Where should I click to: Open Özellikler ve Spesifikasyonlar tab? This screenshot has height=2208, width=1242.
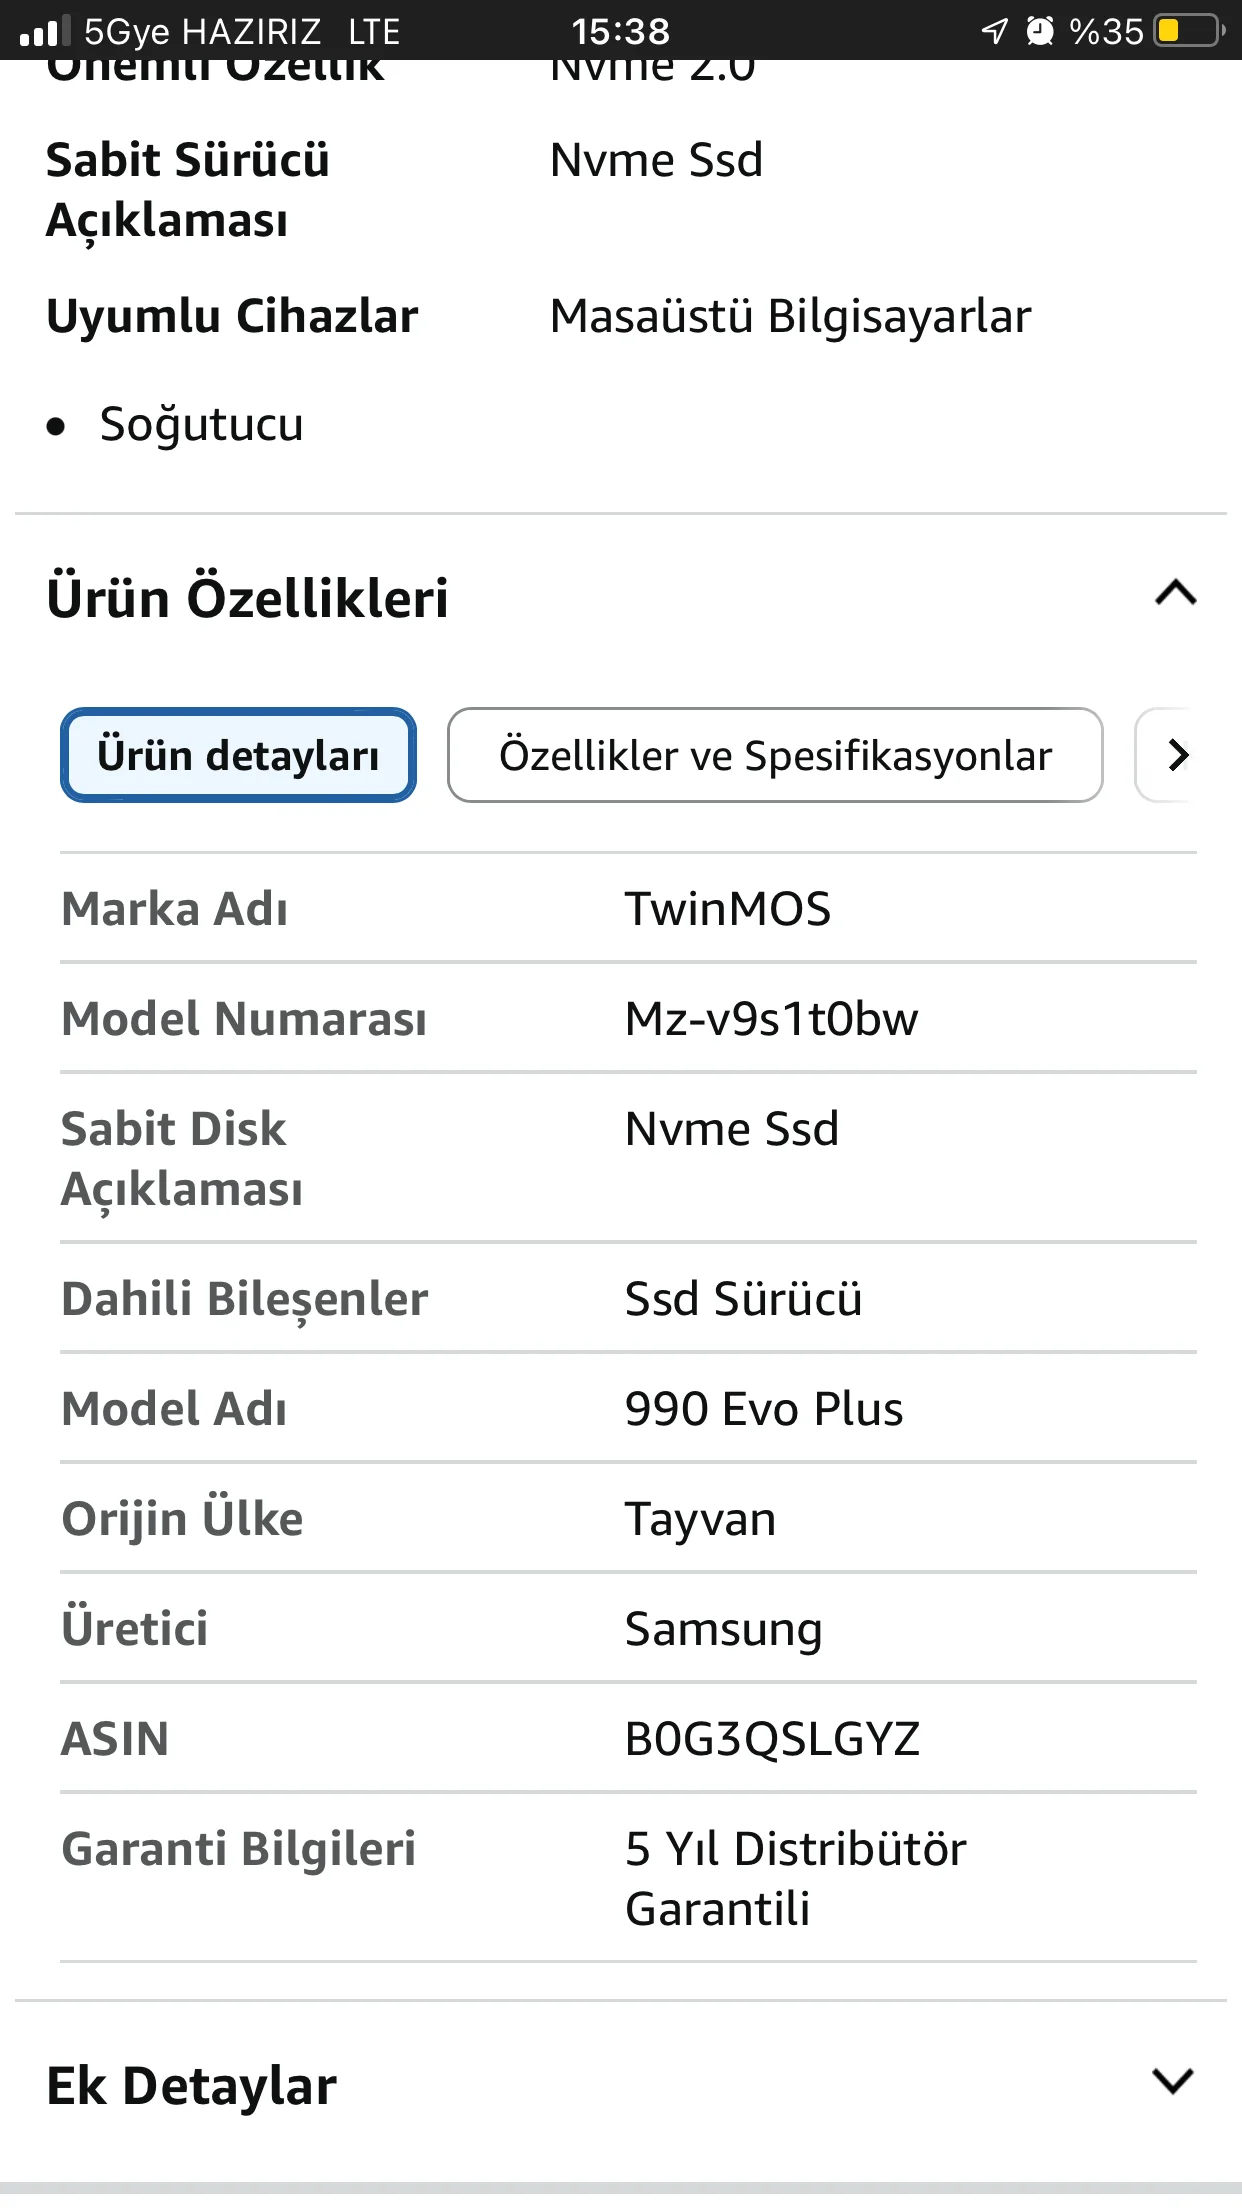775,755
